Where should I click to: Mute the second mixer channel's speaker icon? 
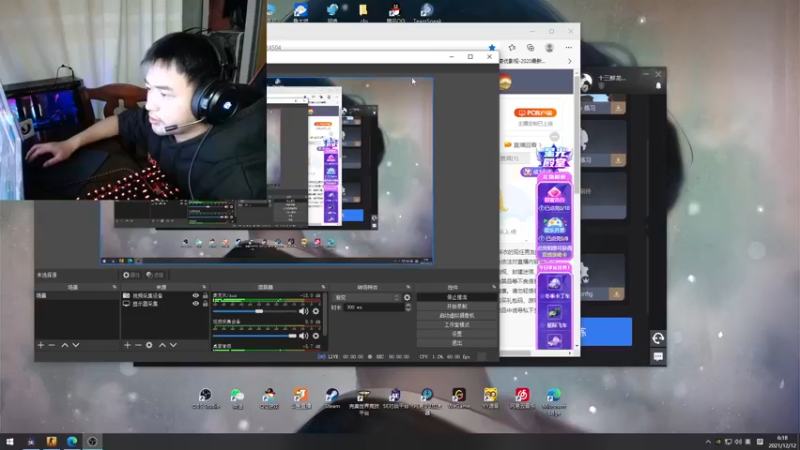point(304,336)
